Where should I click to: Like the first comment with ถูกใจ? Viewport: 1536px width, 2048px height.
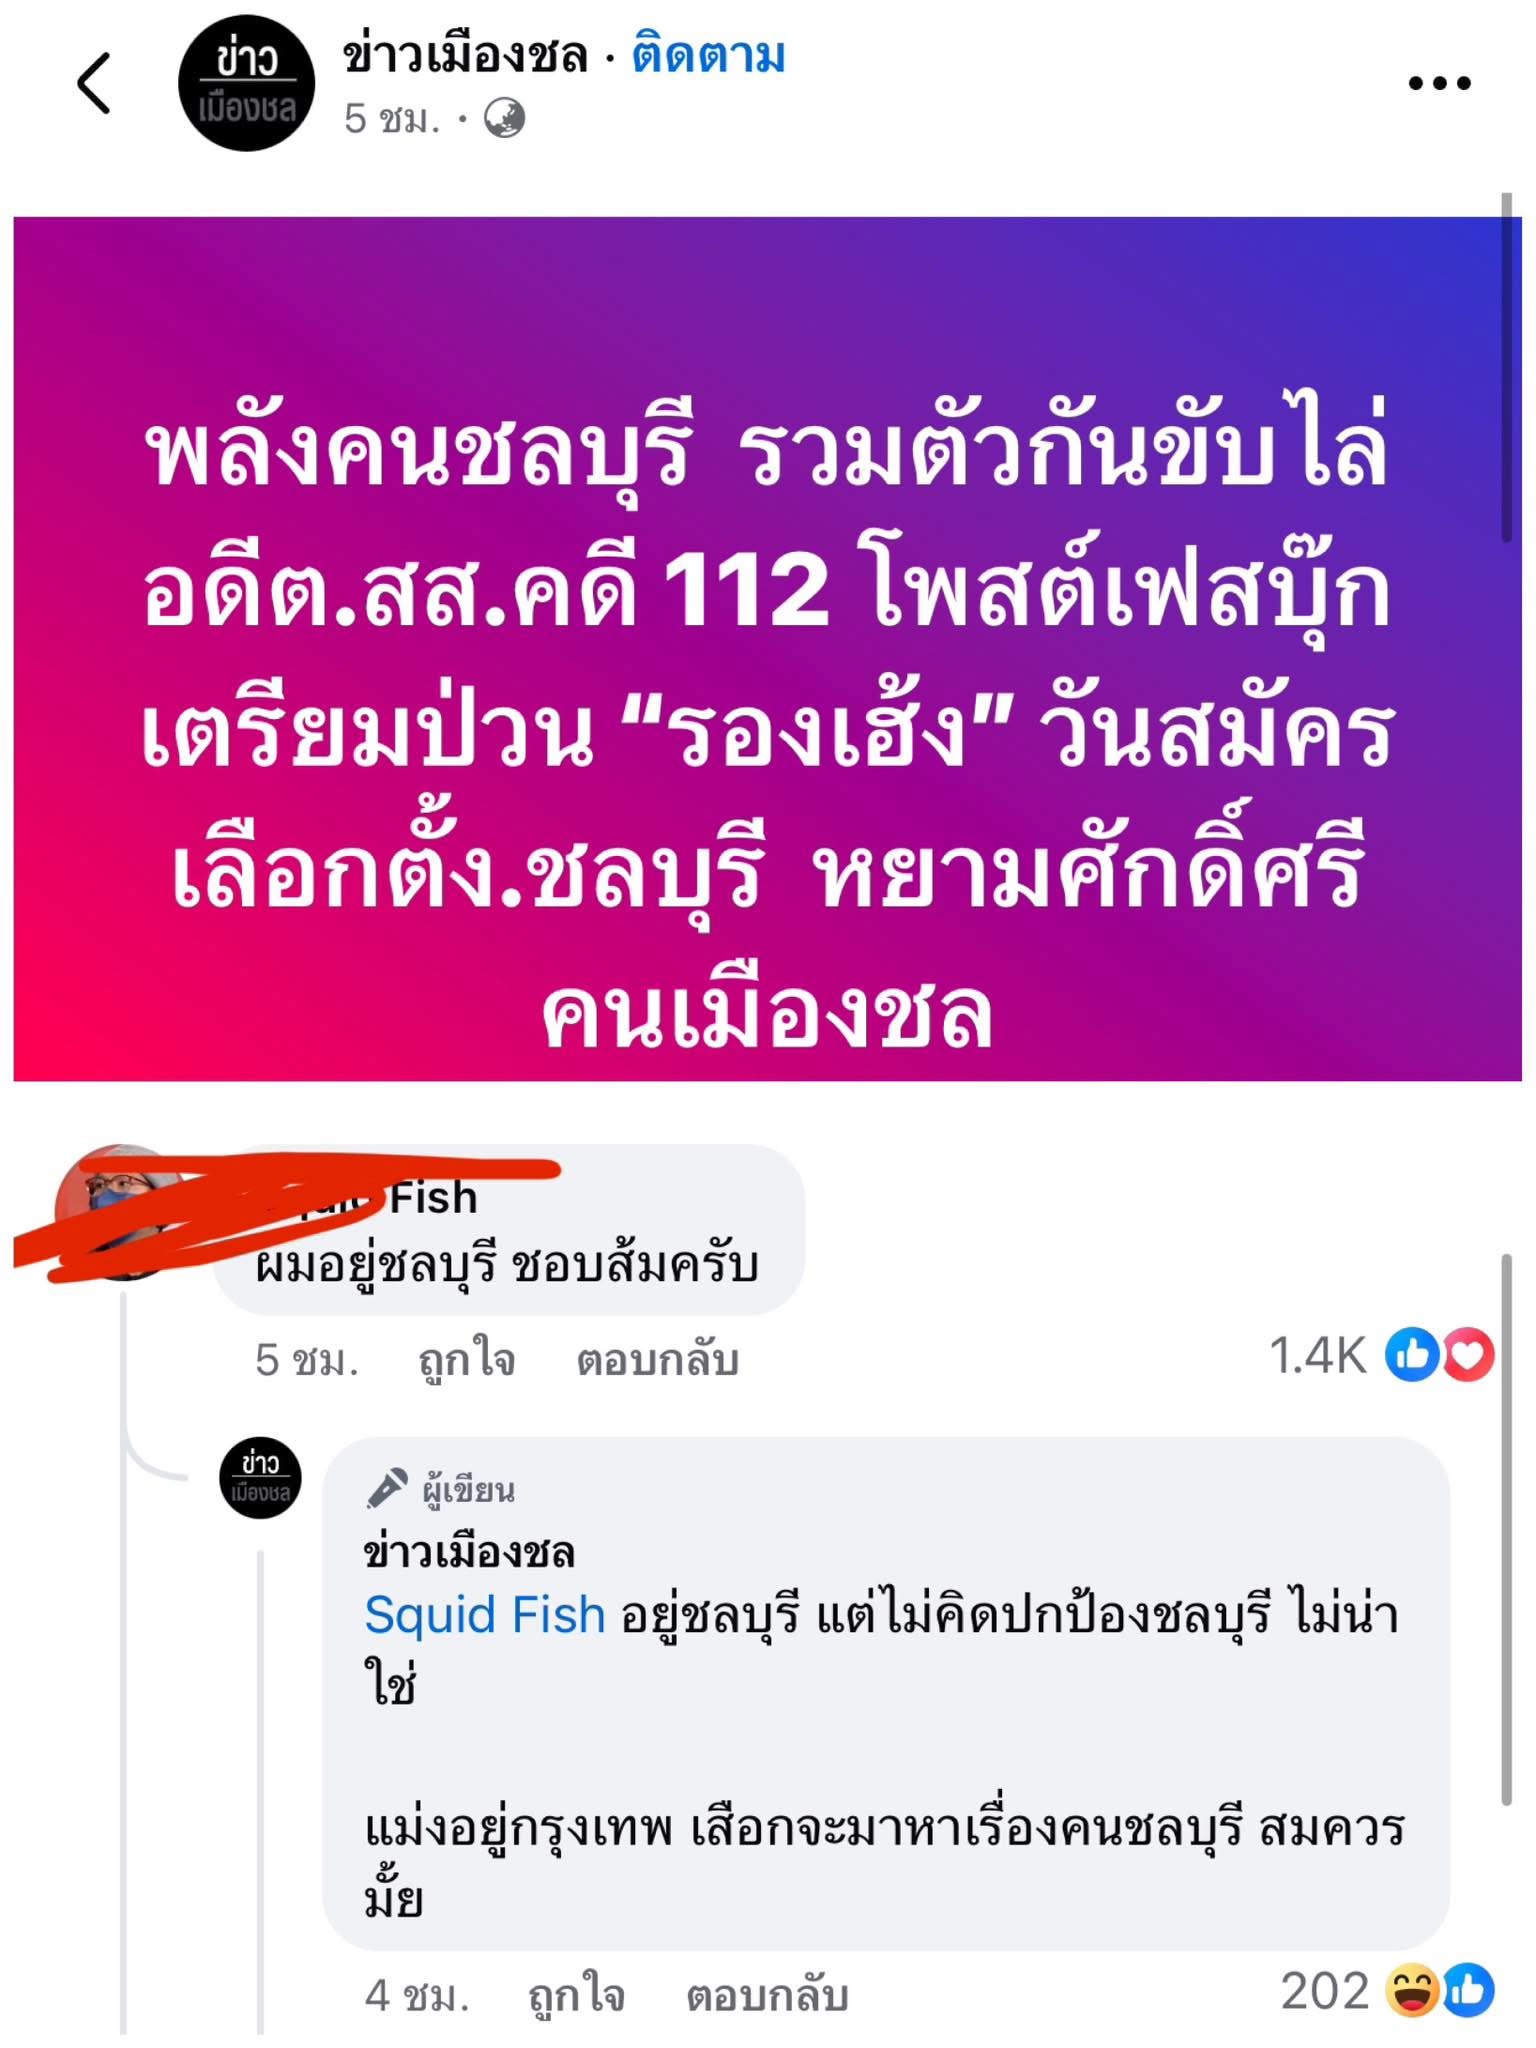point(466,1360)
